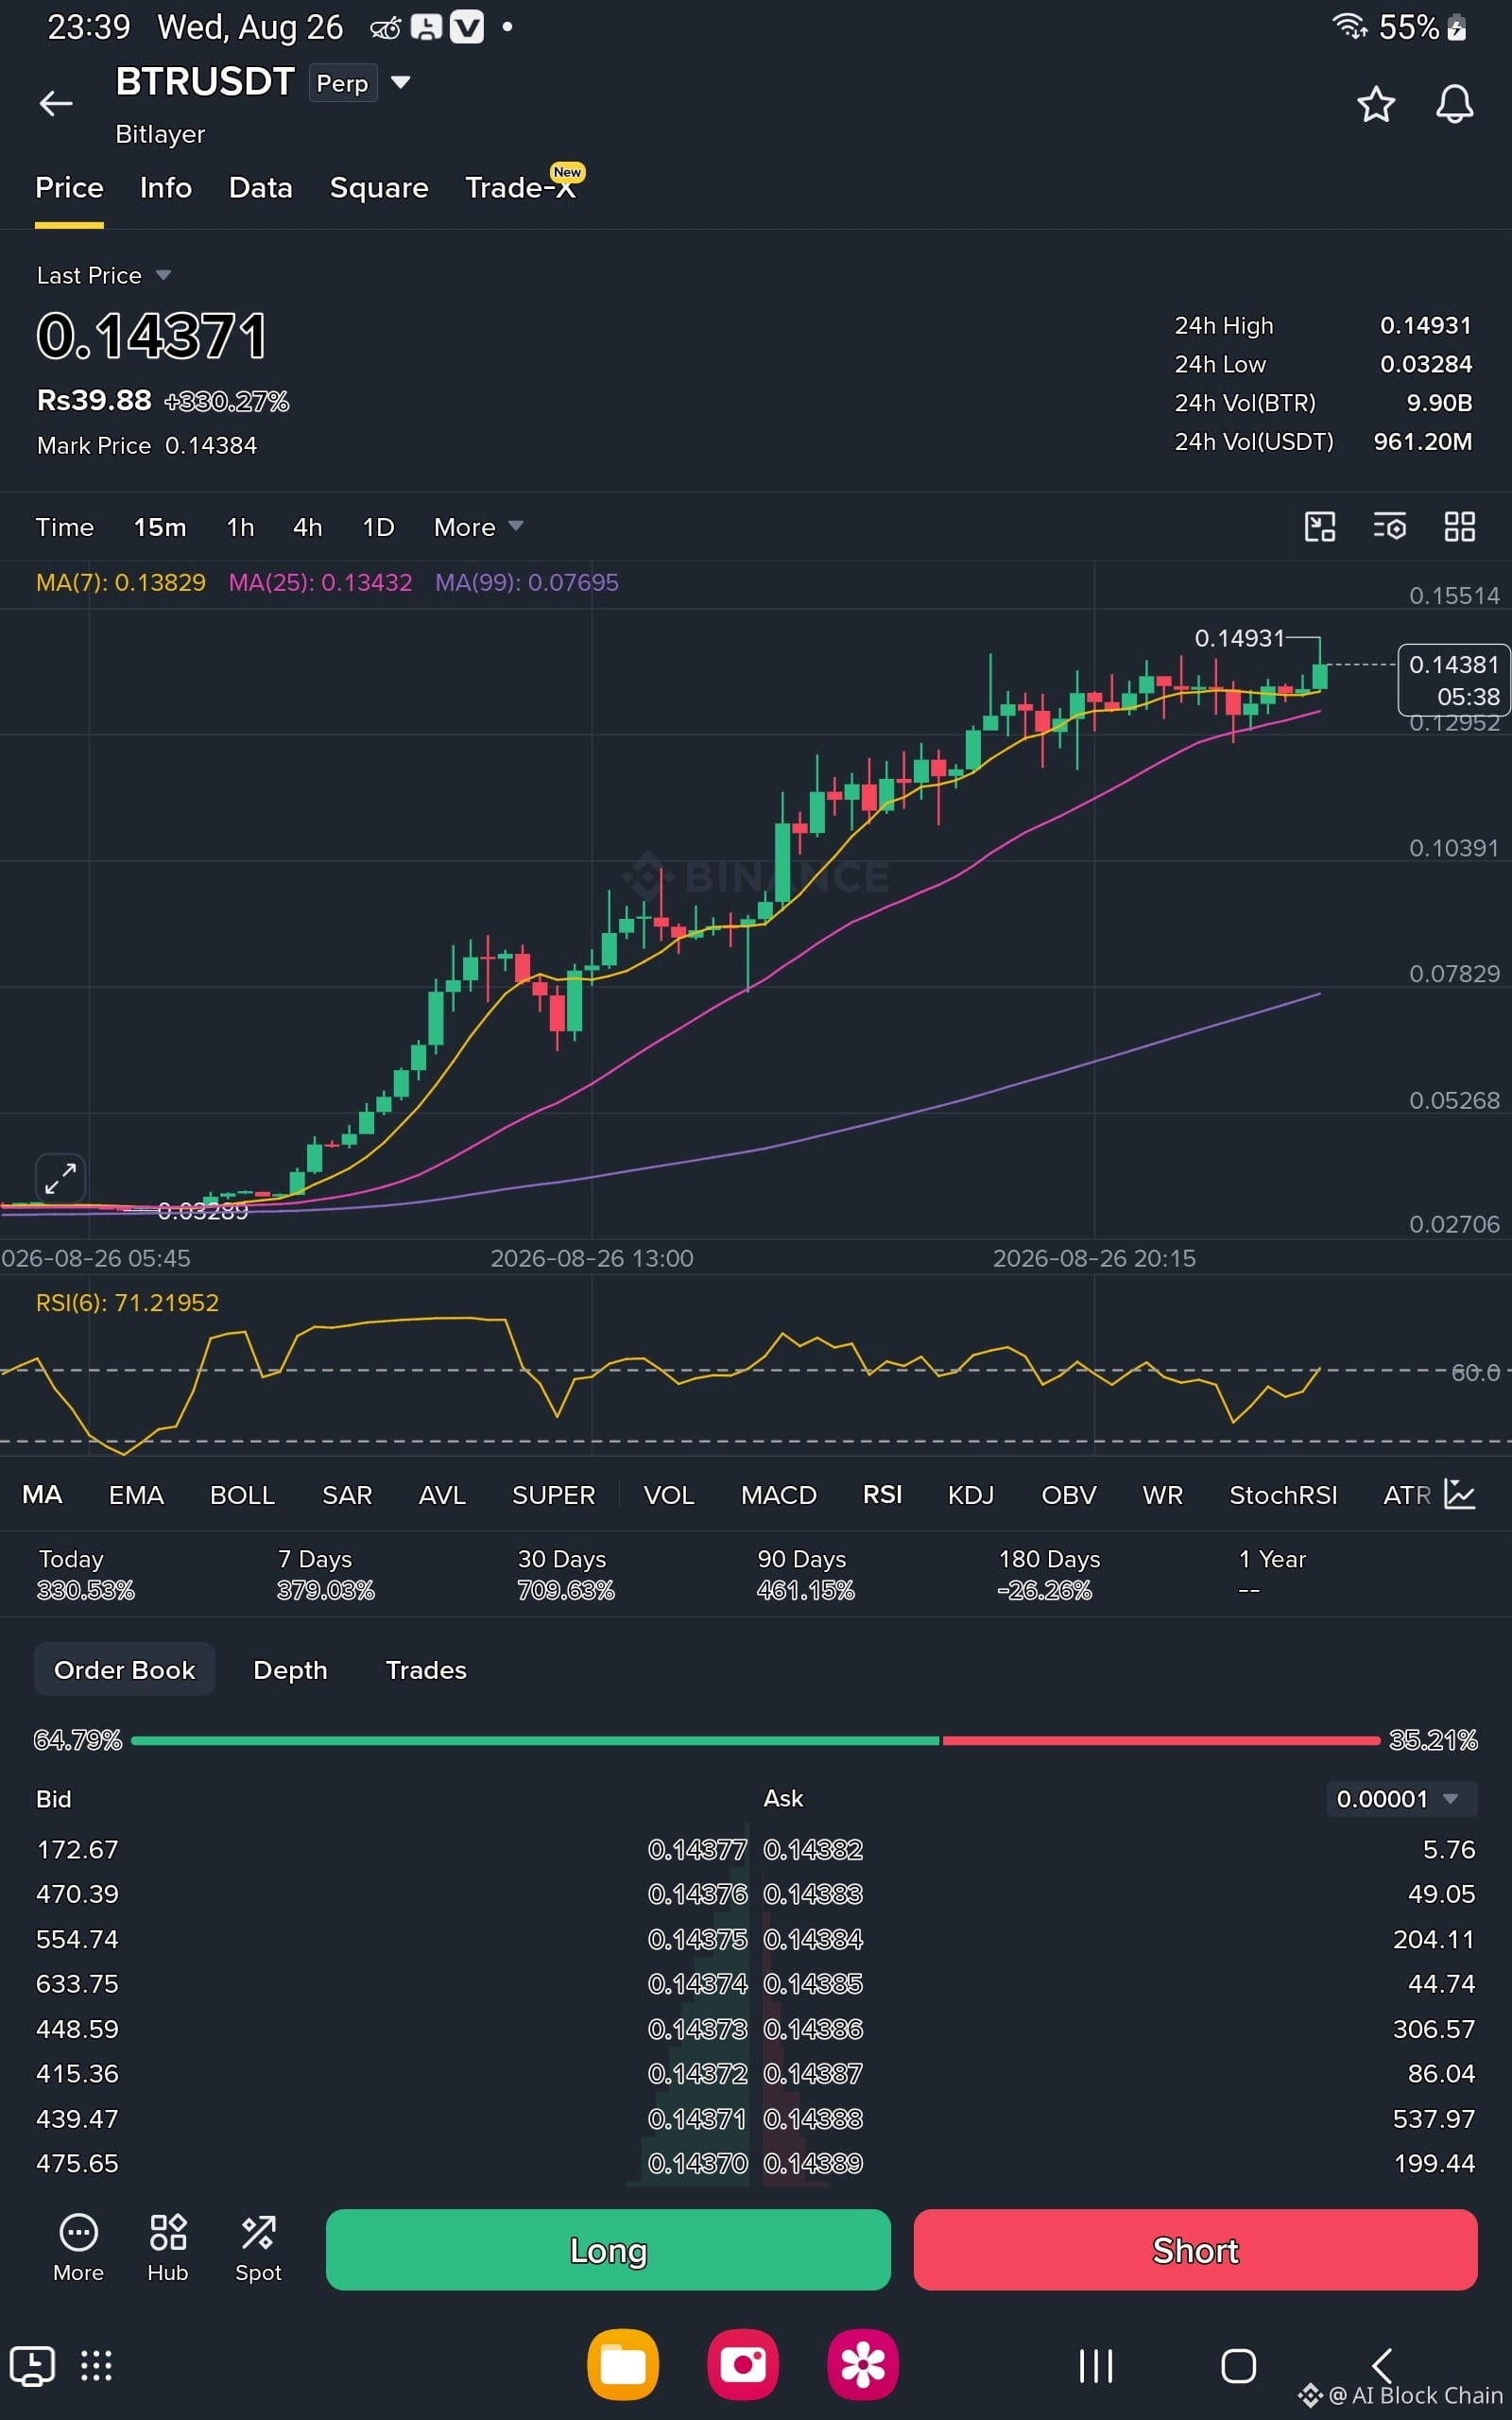The width and height of the screenshot is (1512, 2420).
Task: Toggle the WR indicator
Action: (x=1163, y=1495)
